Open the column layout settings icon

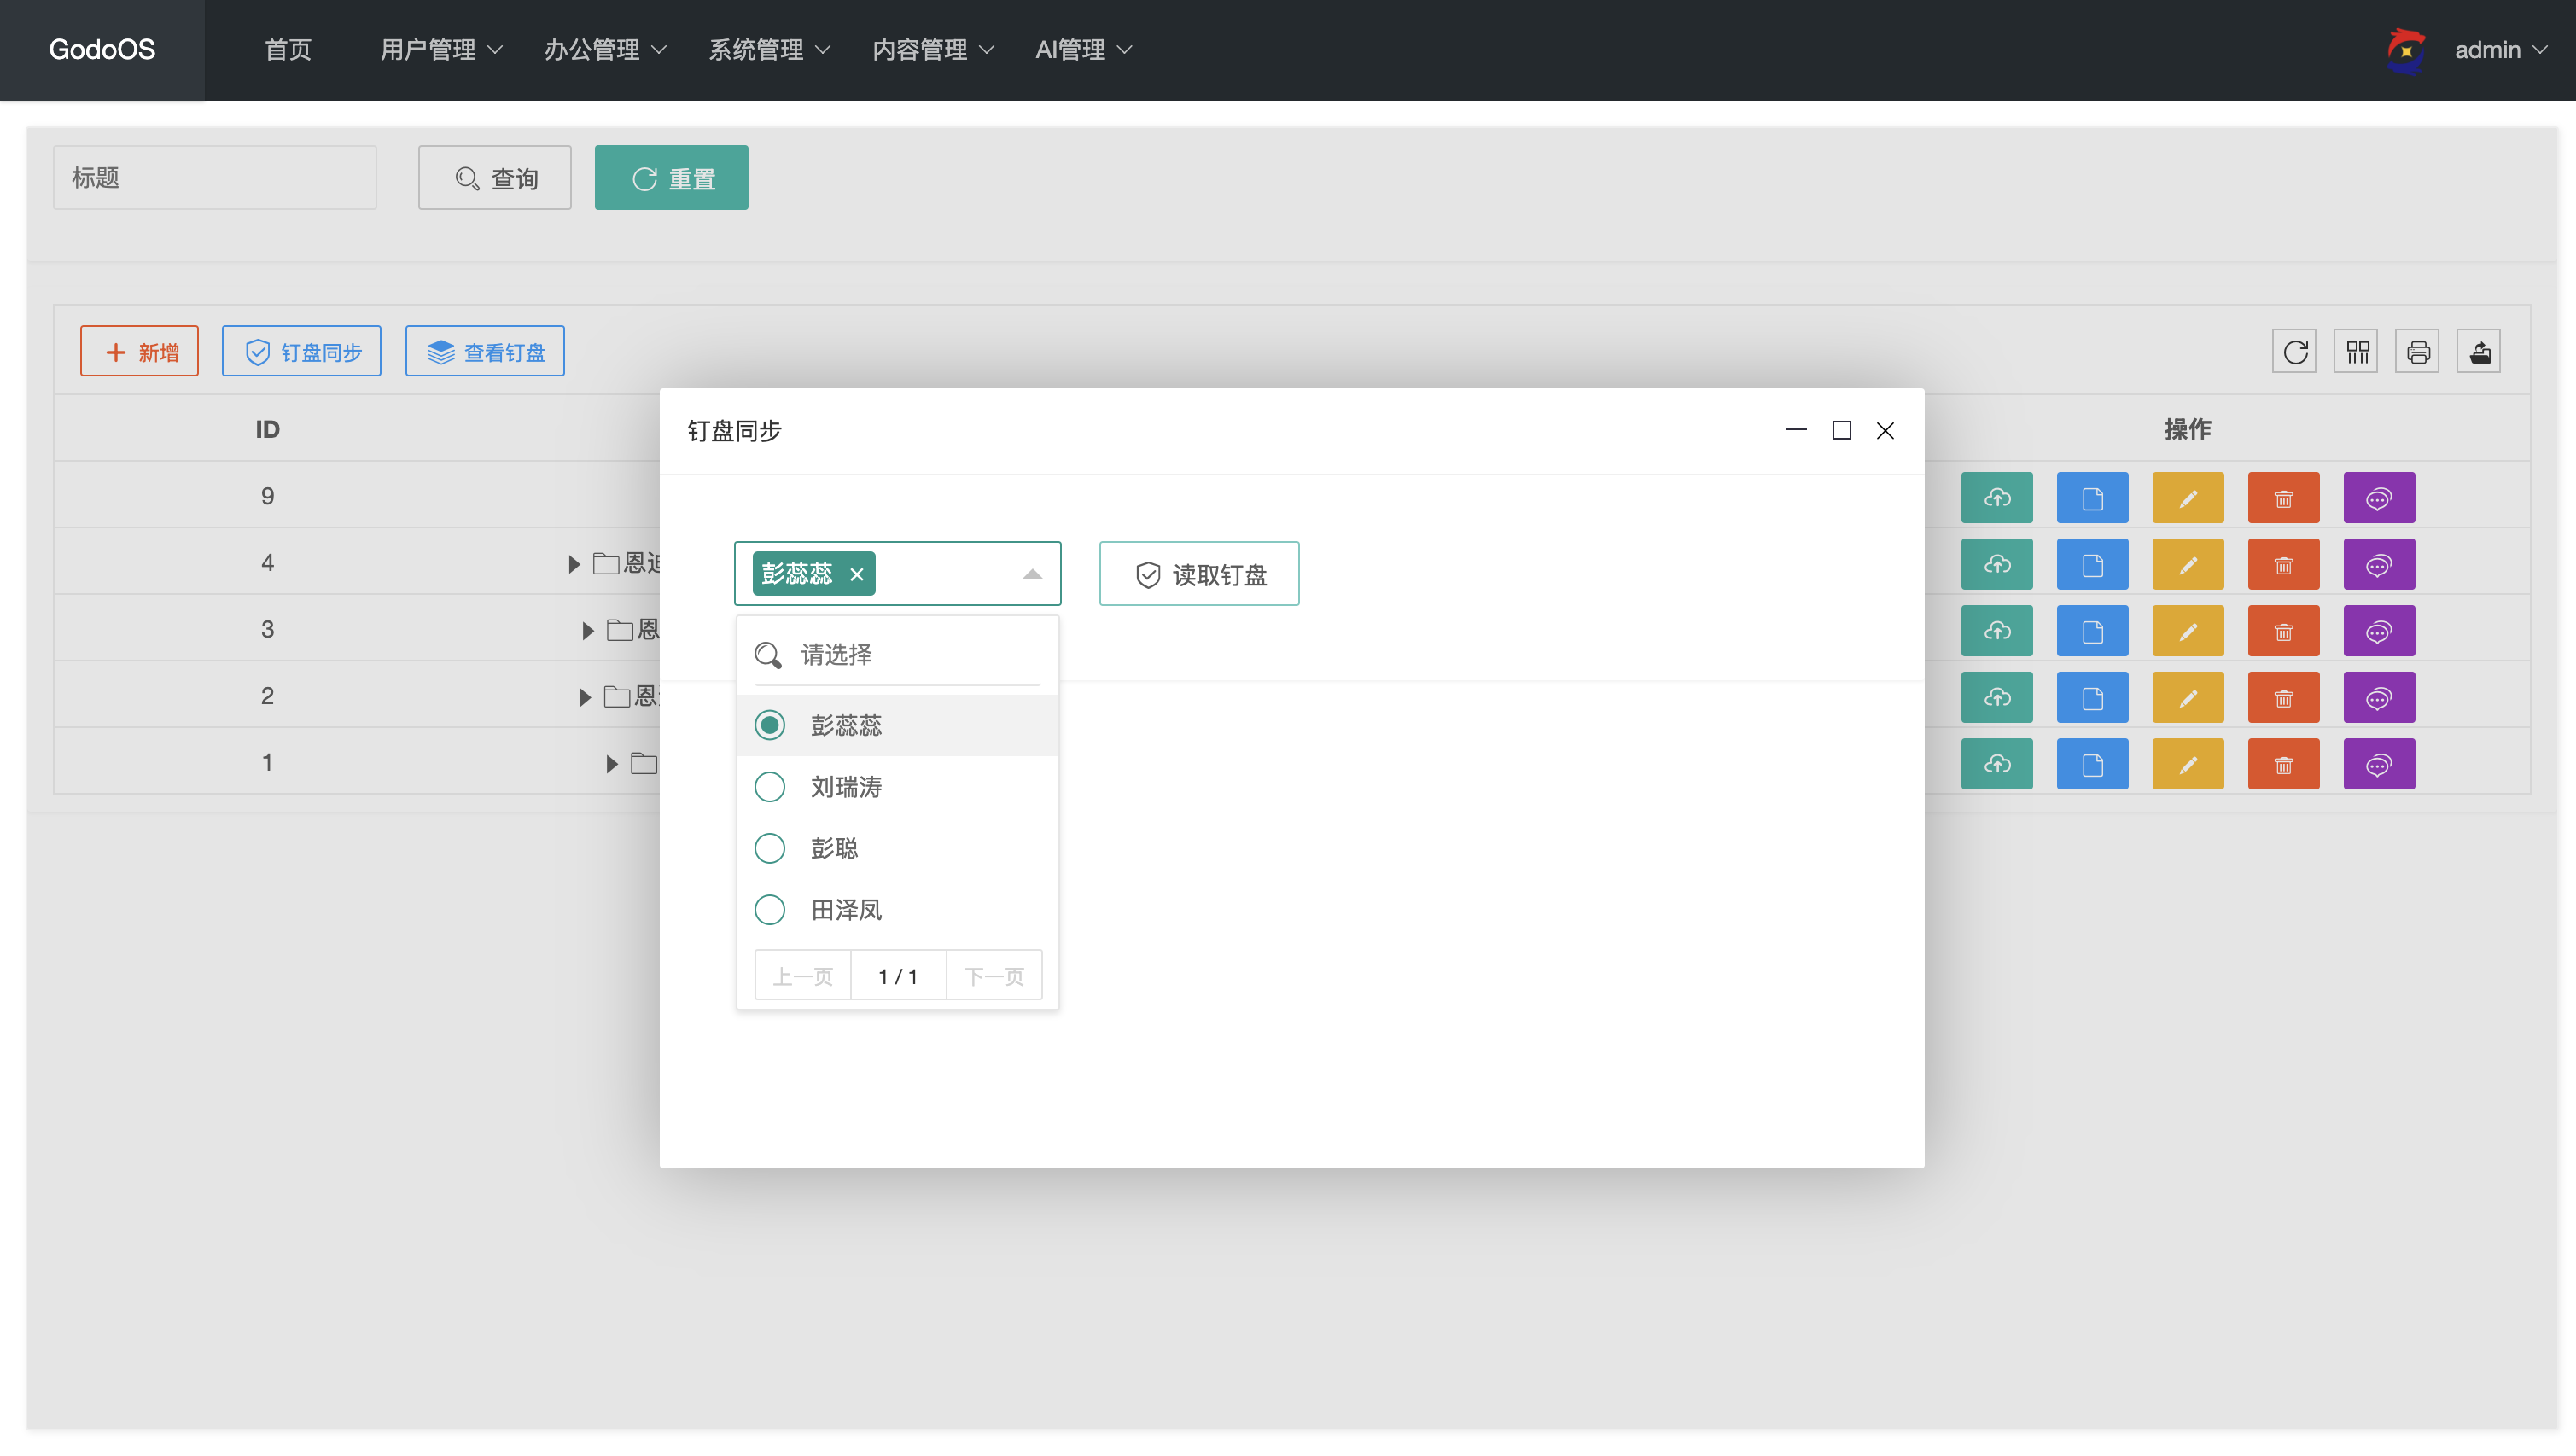point(2357,351)
